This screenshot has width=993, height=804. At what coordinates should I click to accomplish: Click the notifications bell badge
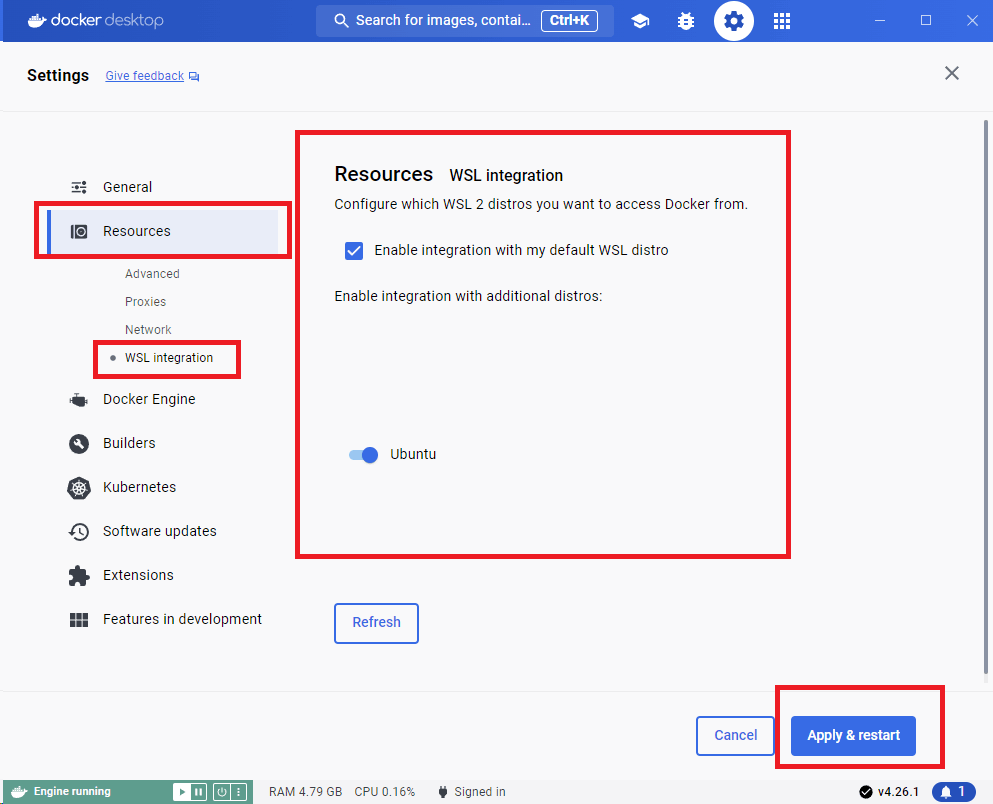tap(953, 791)
